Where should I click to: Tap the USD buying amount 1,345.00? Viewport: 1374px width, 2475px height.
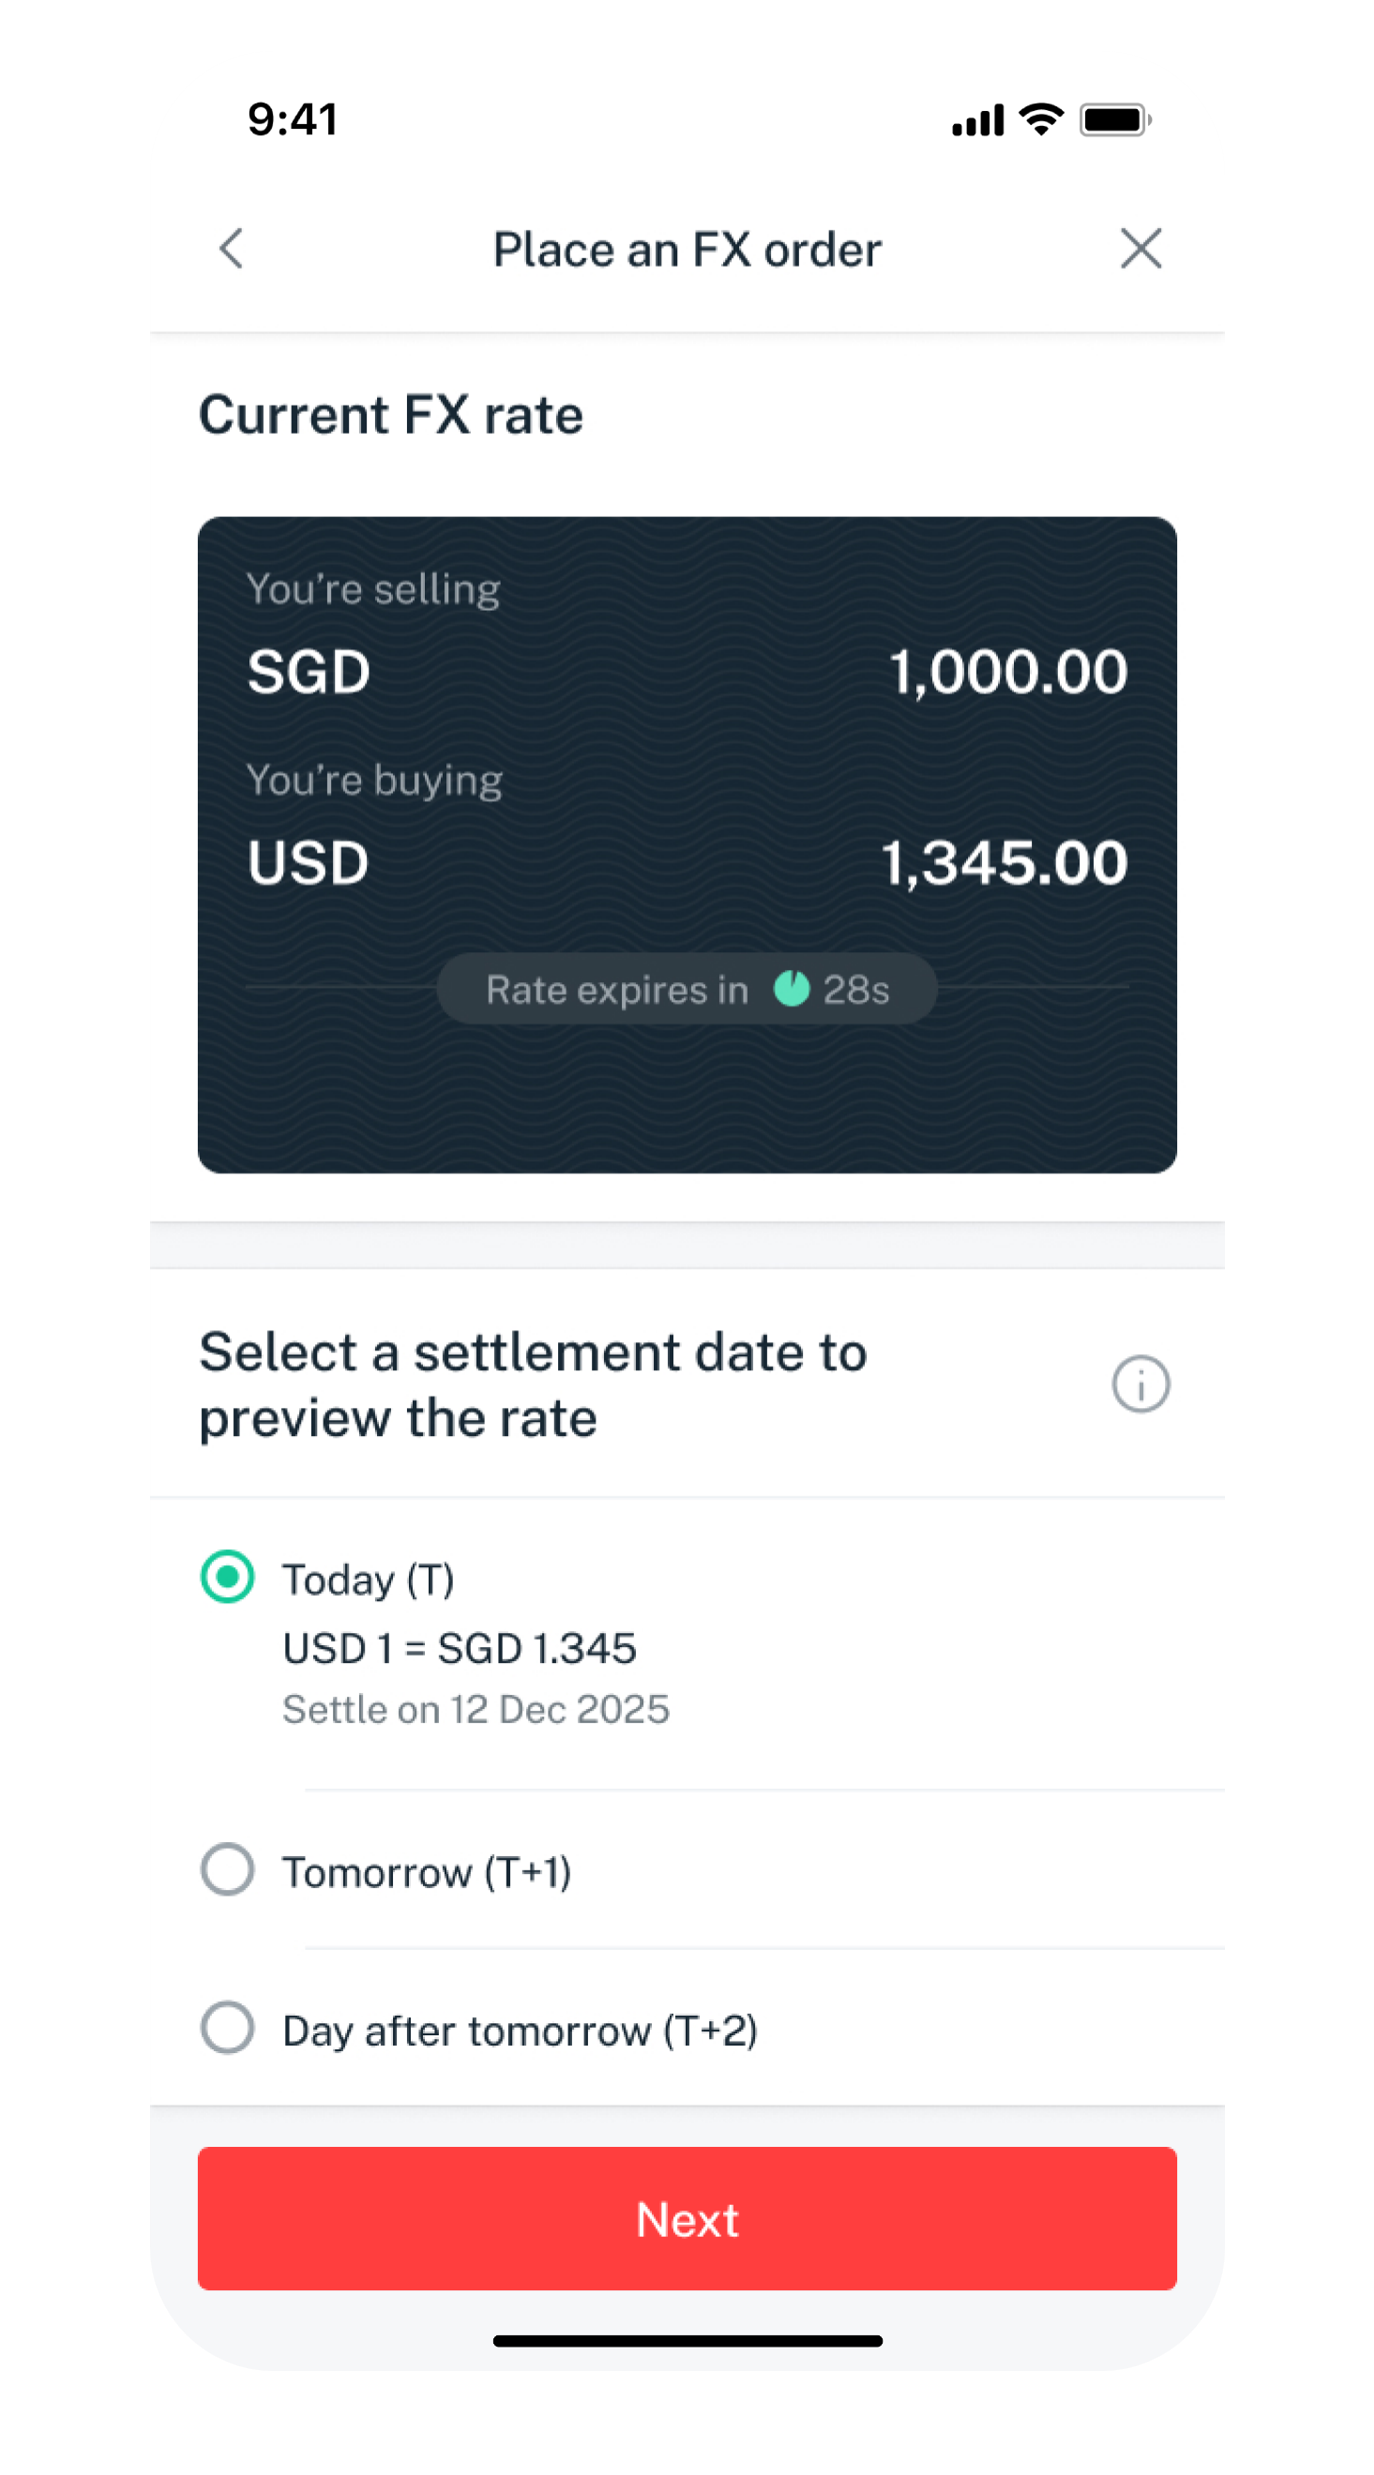click(x=1004, y=862)
